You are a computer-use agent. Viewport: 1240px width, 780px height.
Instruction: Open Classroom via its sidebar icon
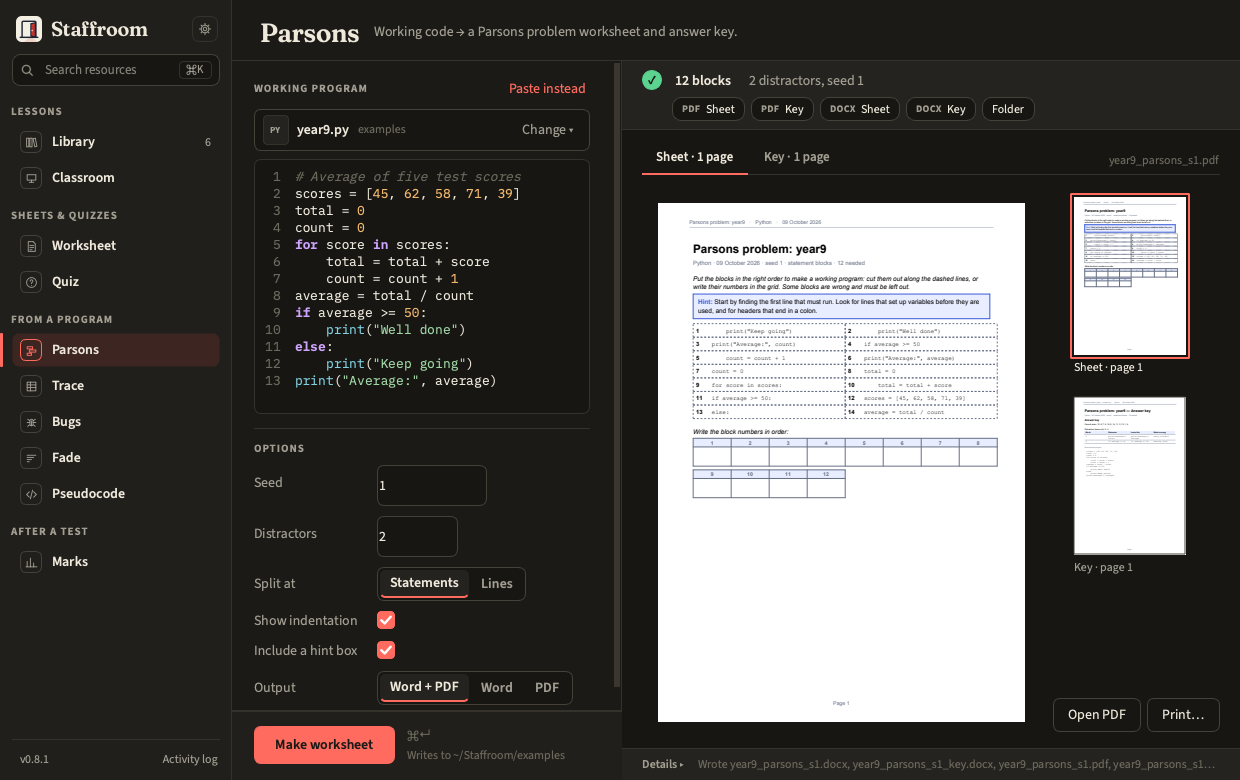[31, 178]
